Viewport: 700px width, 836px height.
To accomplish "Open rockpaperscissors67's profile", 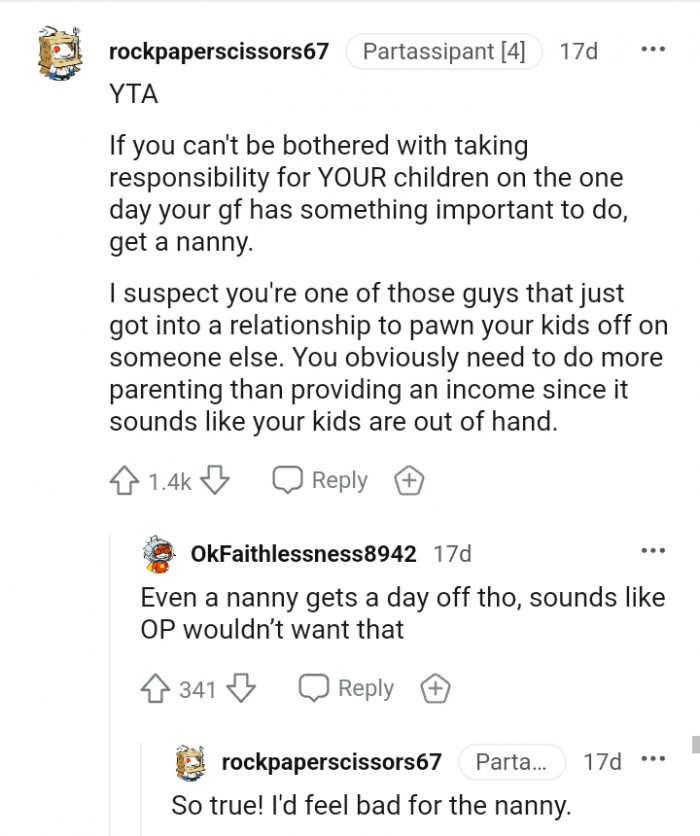I will tap(218, 53).
